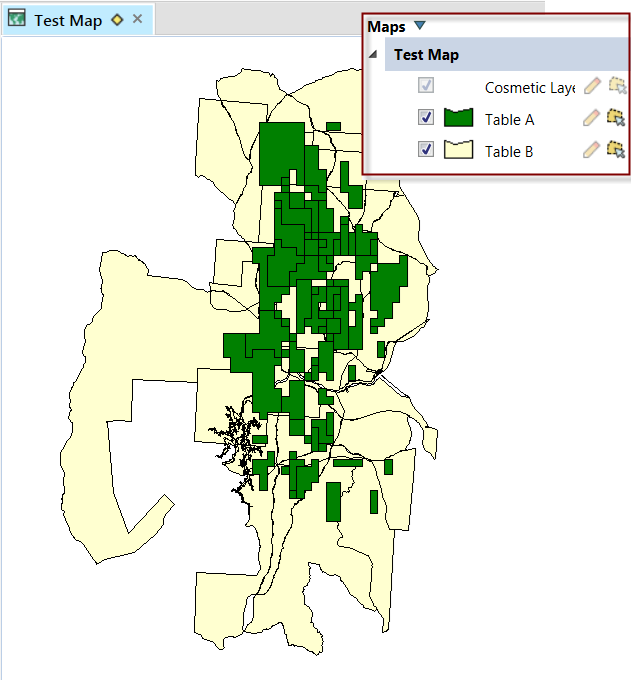This screenshot has width=631, height=680.
Task: Select the Test Map tab
Action: coord(68,20)
